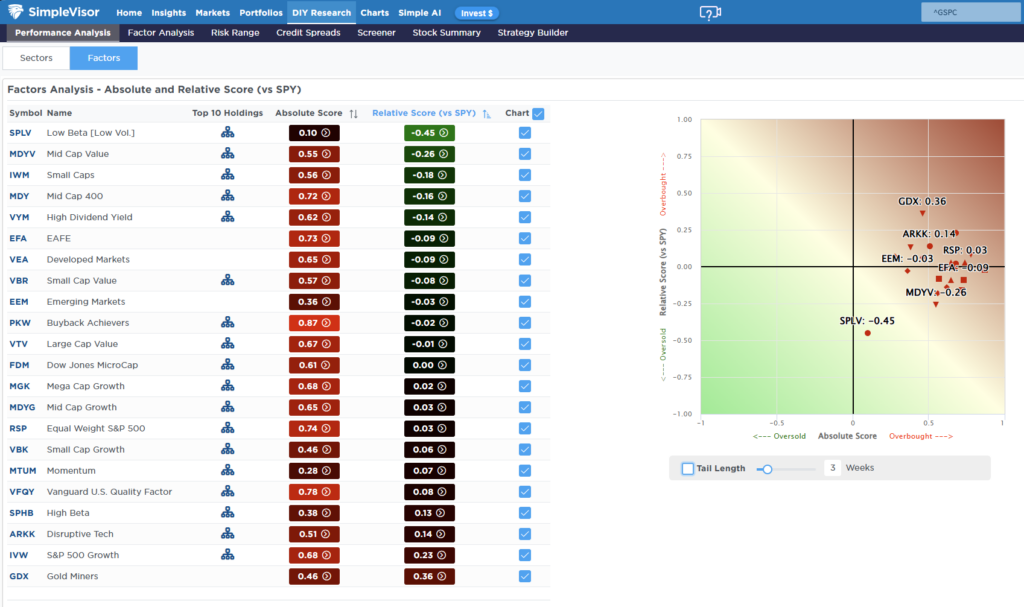View holdings icon for RSP Equal Weight
1024x607 pixels.
coord(227,428)
